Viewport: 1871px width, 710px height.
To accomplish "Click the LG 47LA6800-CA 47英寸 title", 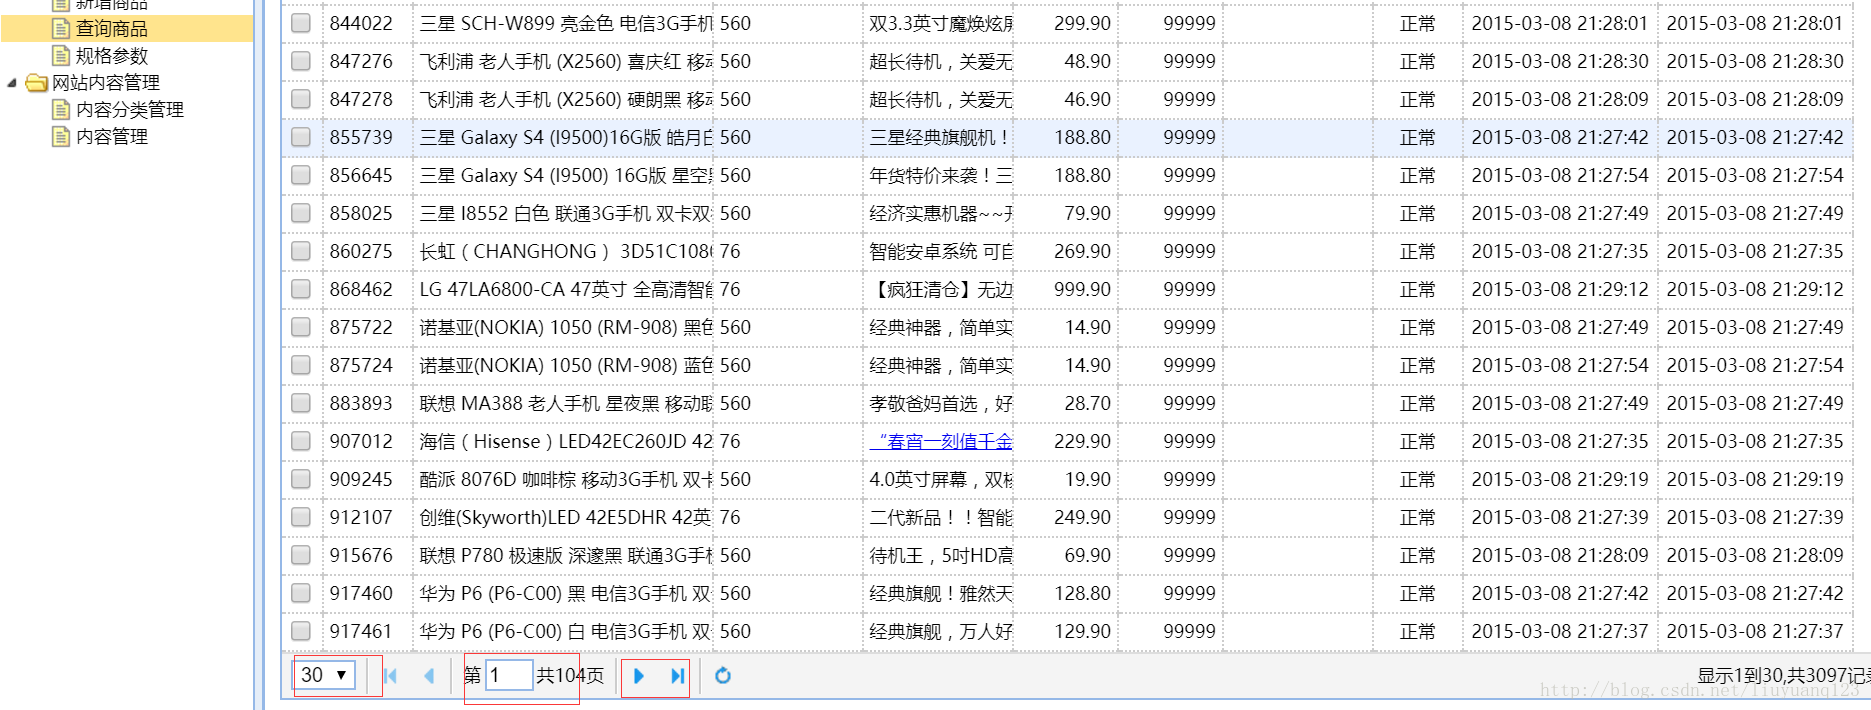I will [x=566, y=289].
